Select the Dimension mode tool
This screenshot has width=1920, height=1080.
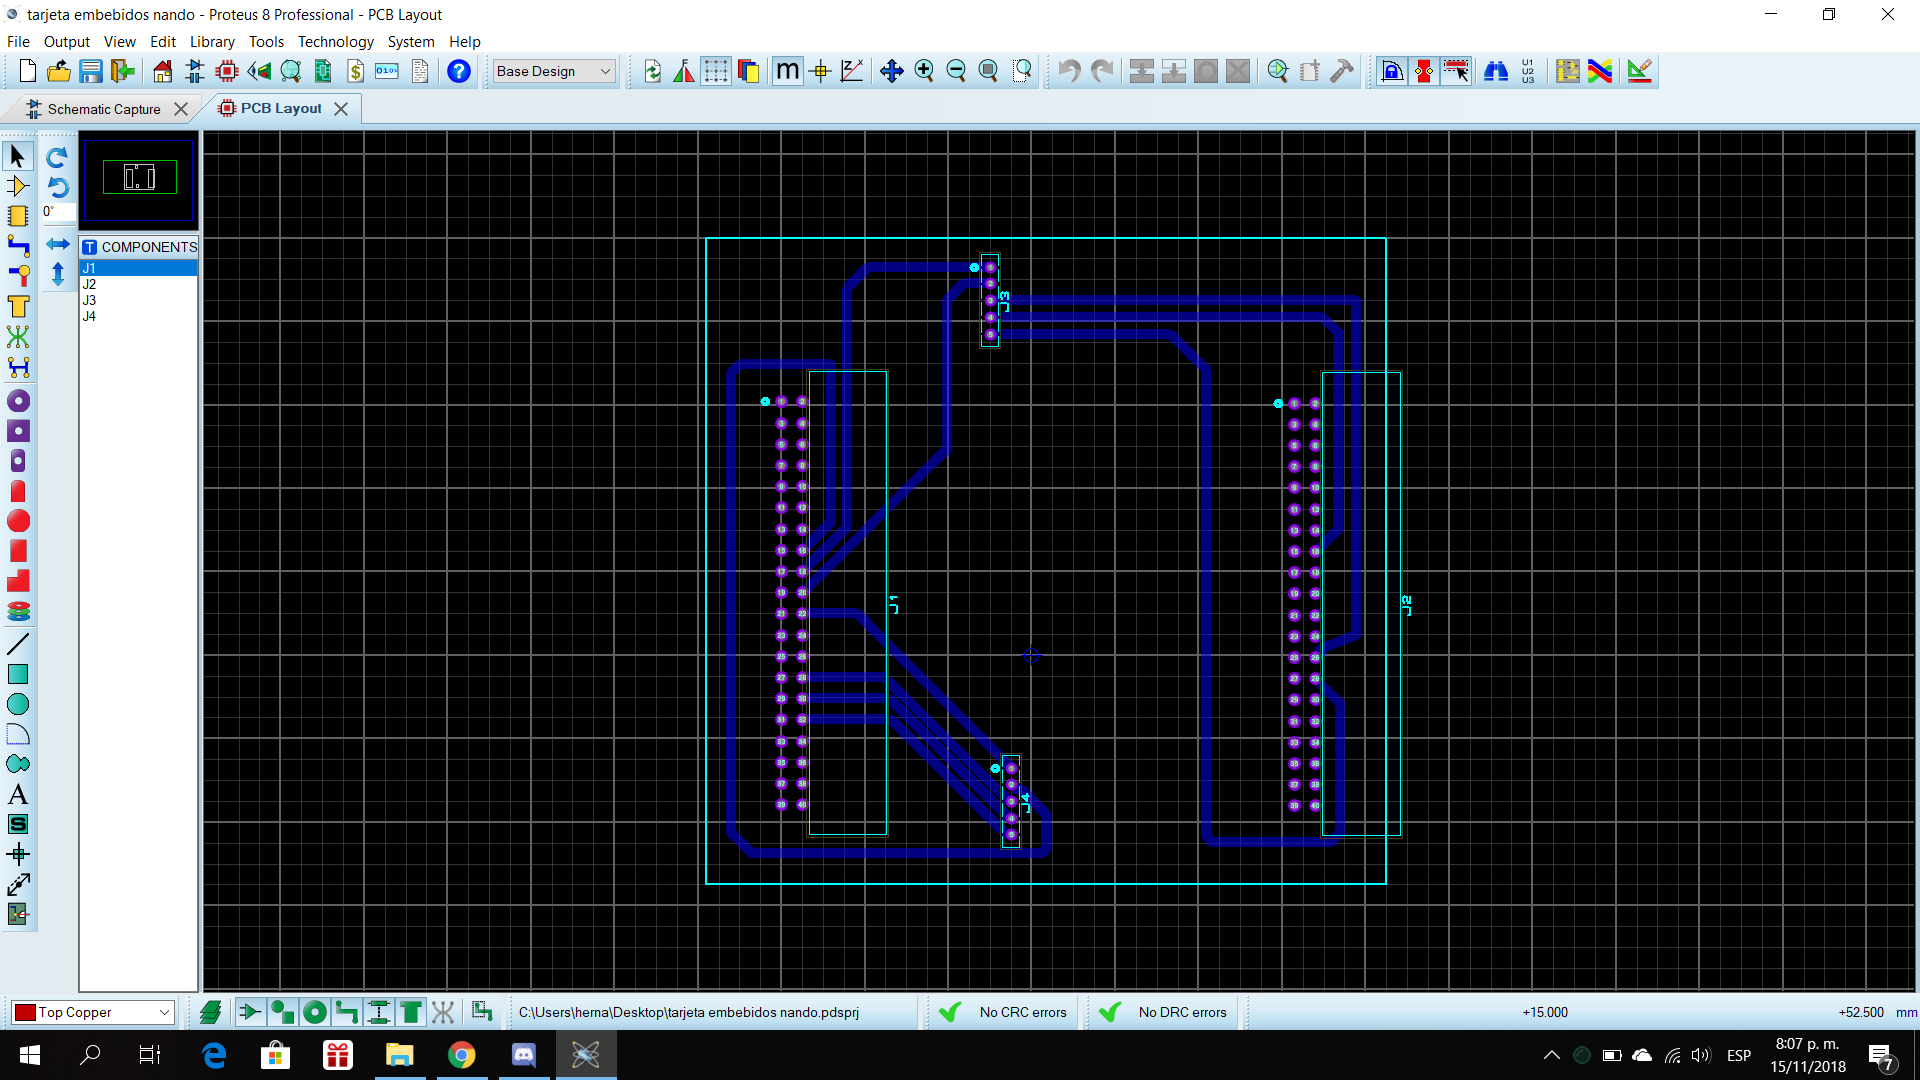pyautogui.click(x=18, y=885)
